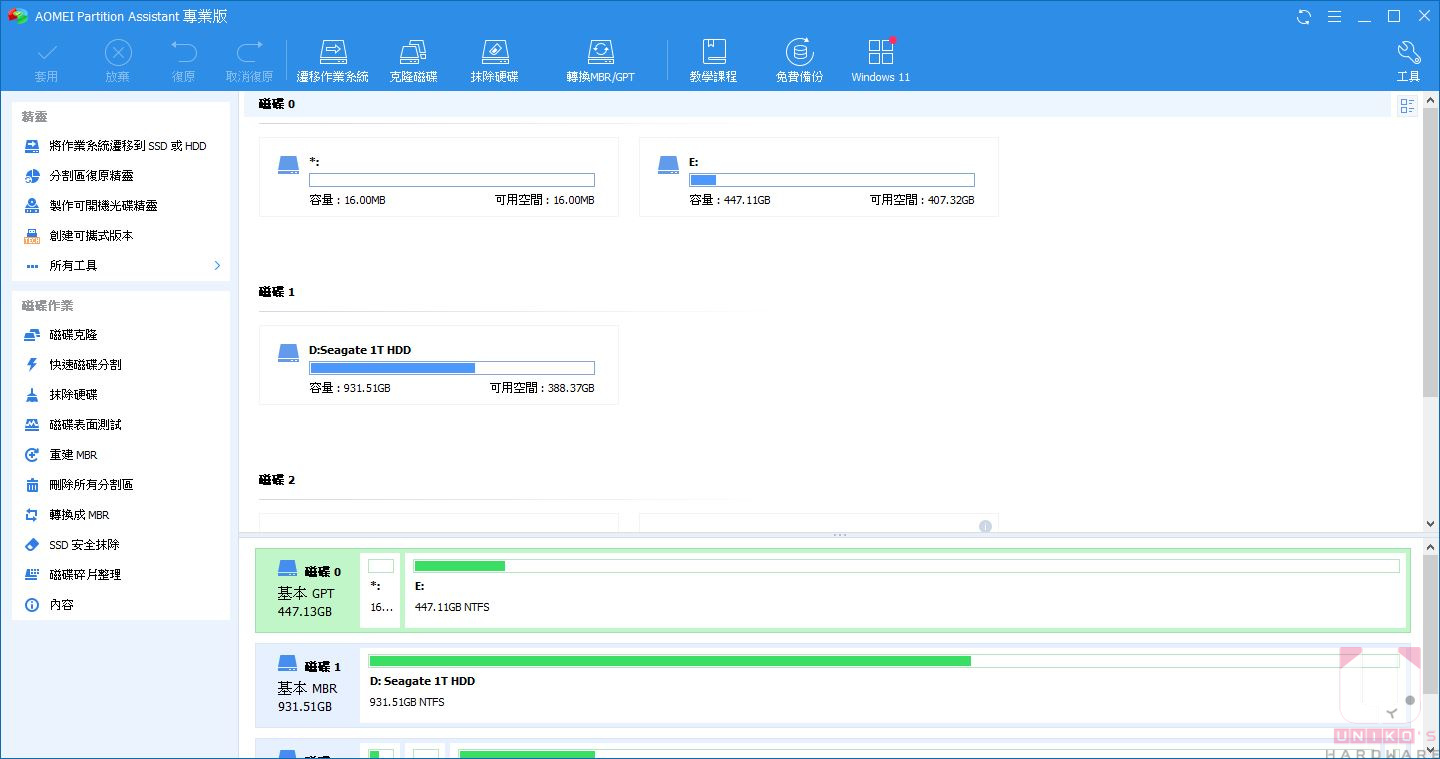Click the 磁碟 0 header in upper pane
1440x759 pixels.
pyautogui.click(x=277, y=104)
